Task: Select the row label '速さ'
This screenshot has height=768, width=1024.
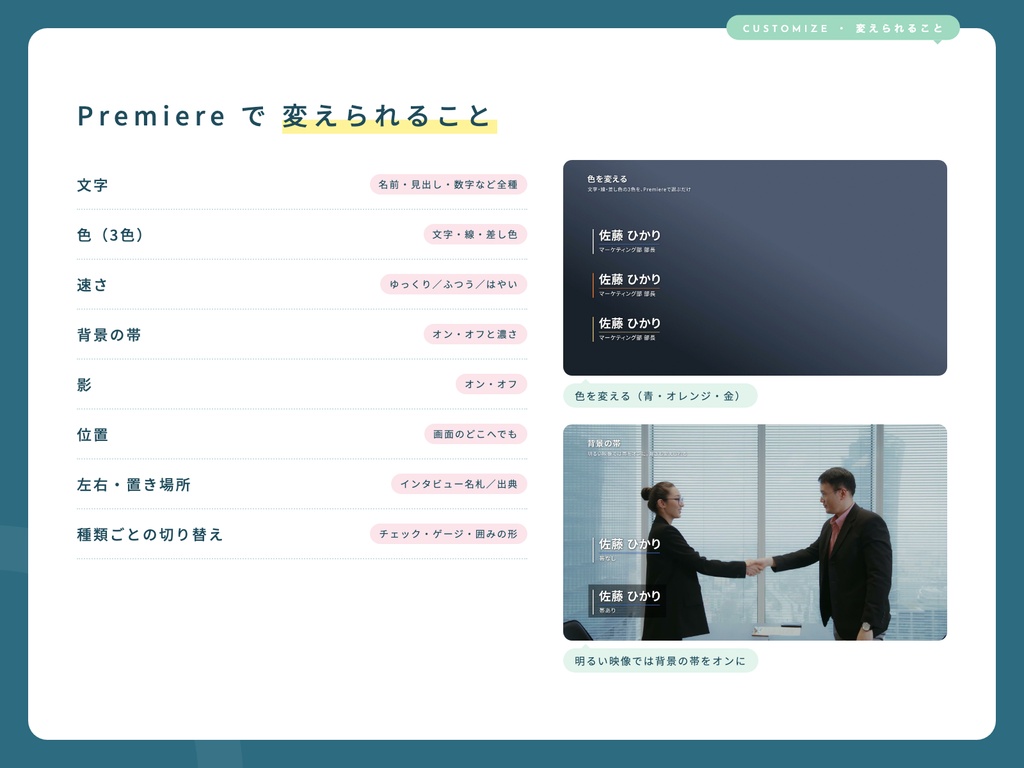Action: (x=92, y=285)
